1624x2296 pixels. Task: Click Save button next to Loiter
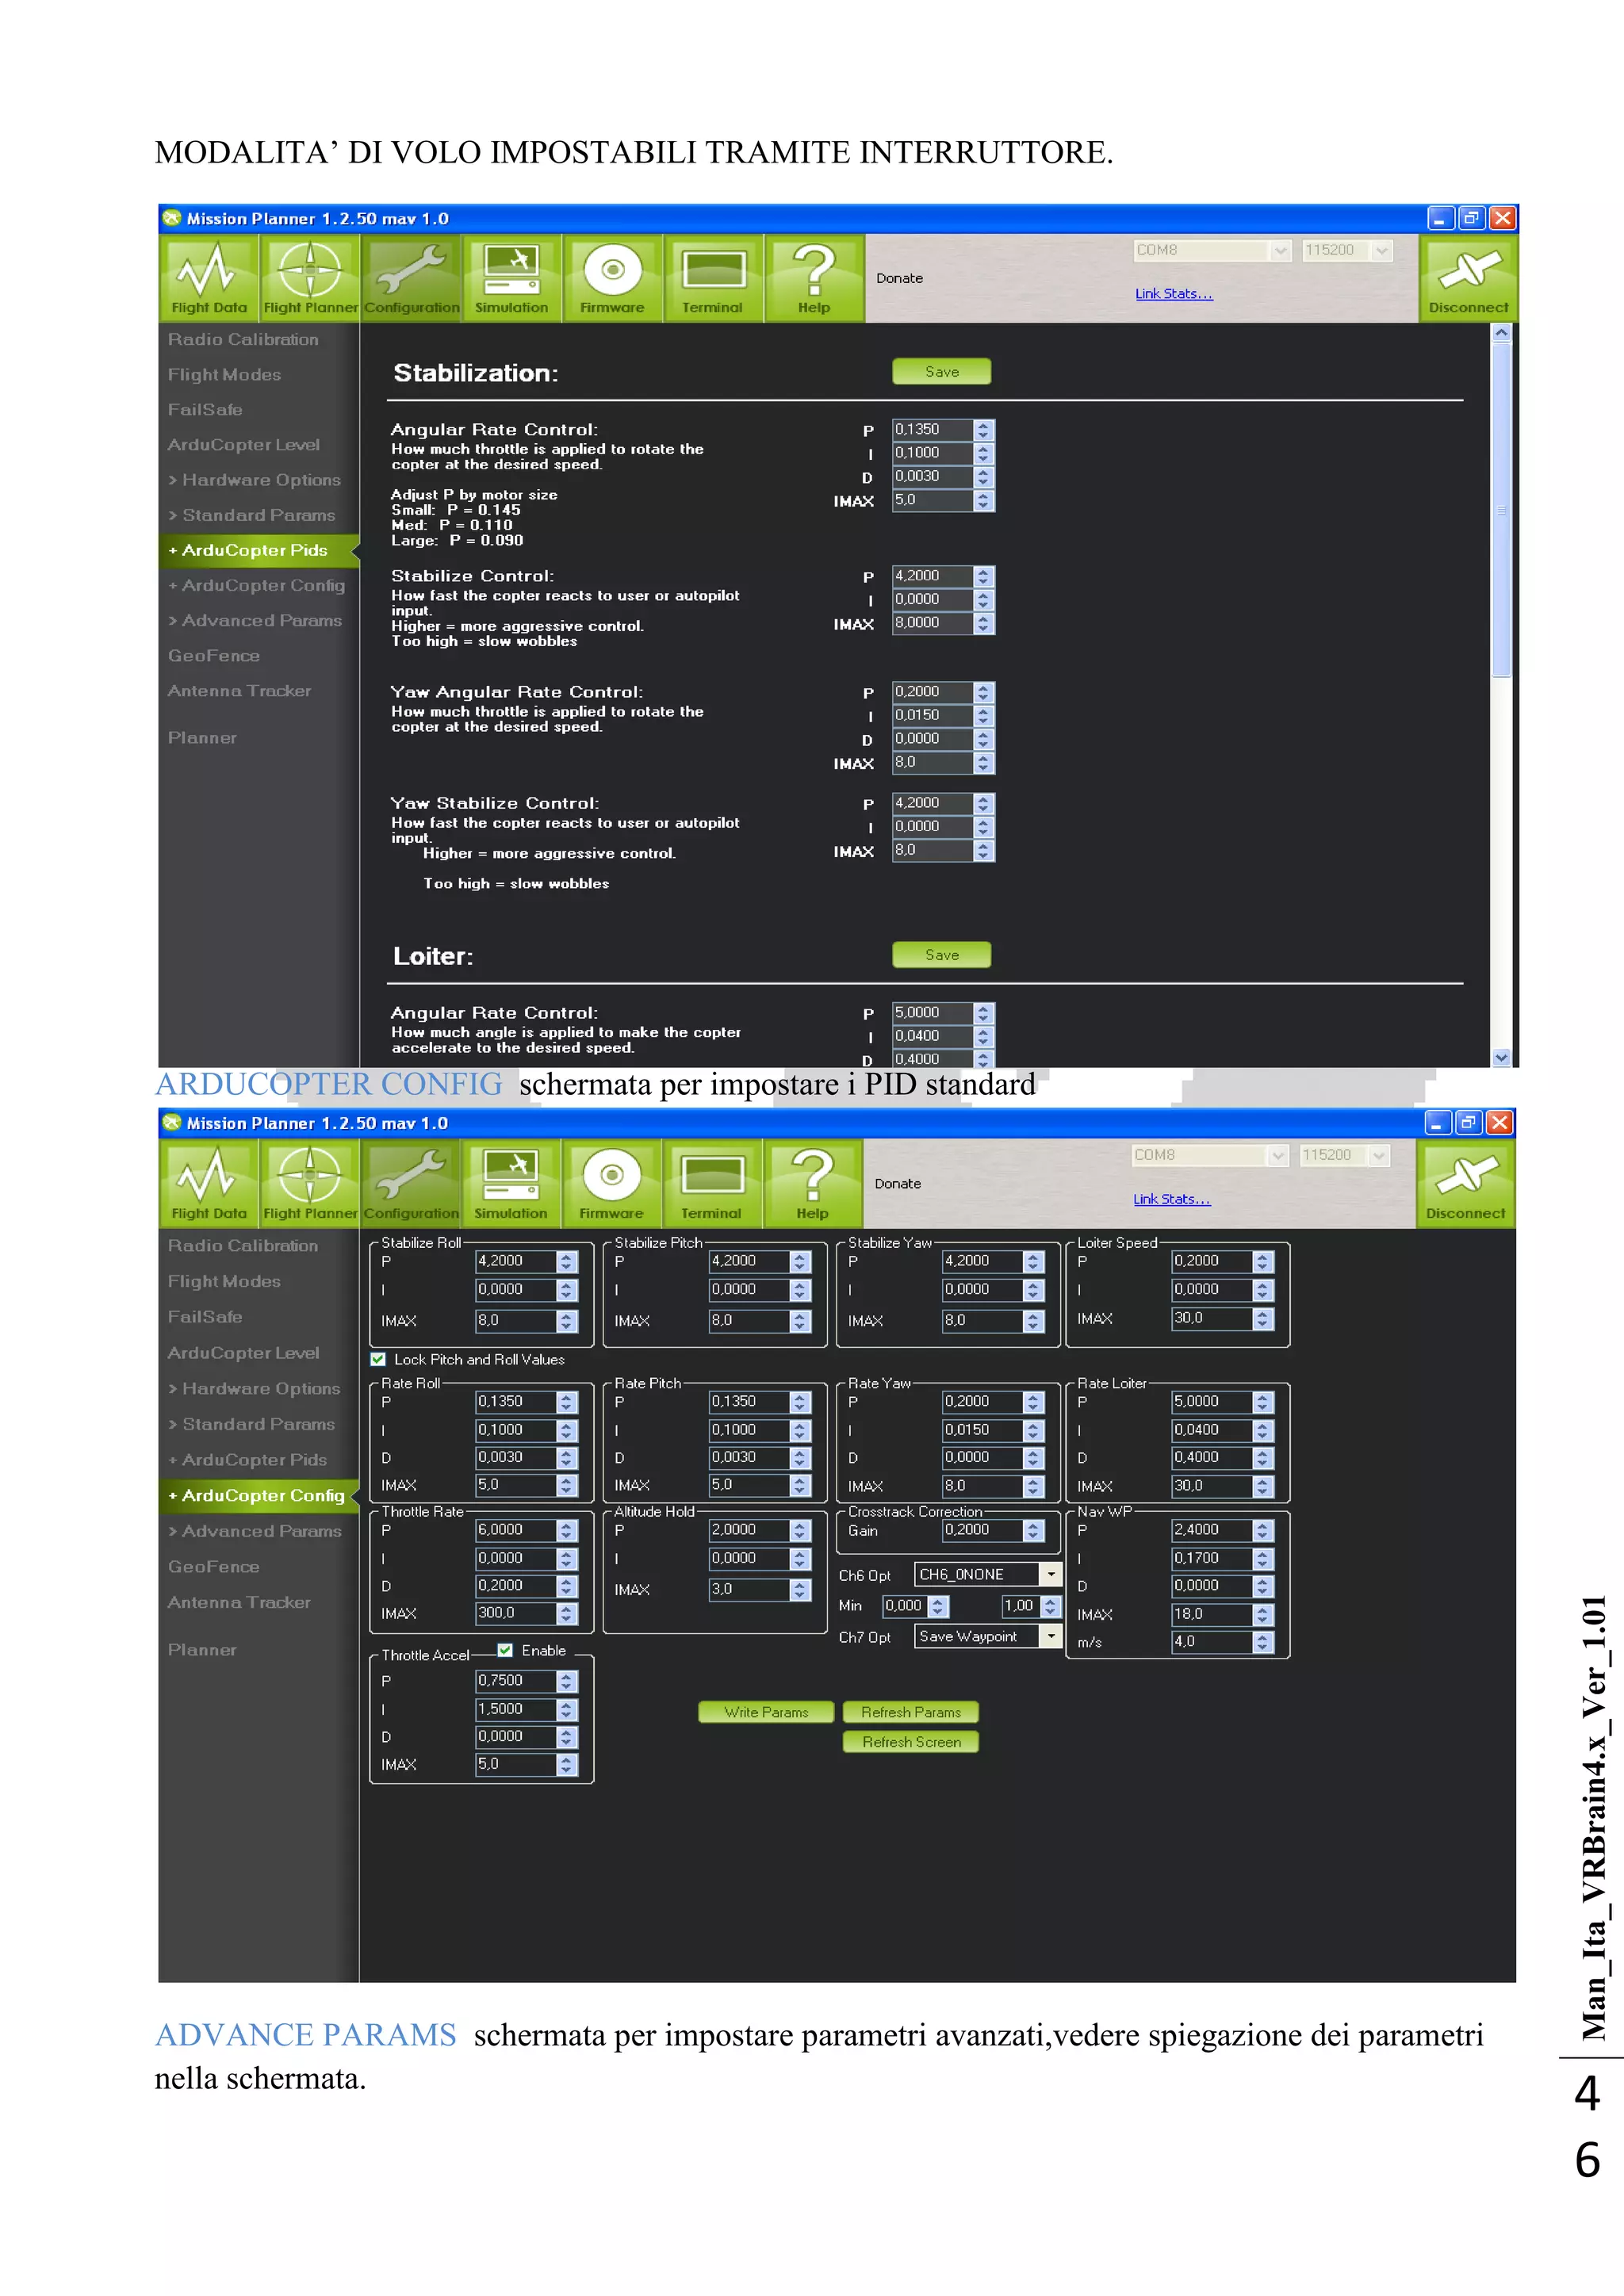[942, 955]
